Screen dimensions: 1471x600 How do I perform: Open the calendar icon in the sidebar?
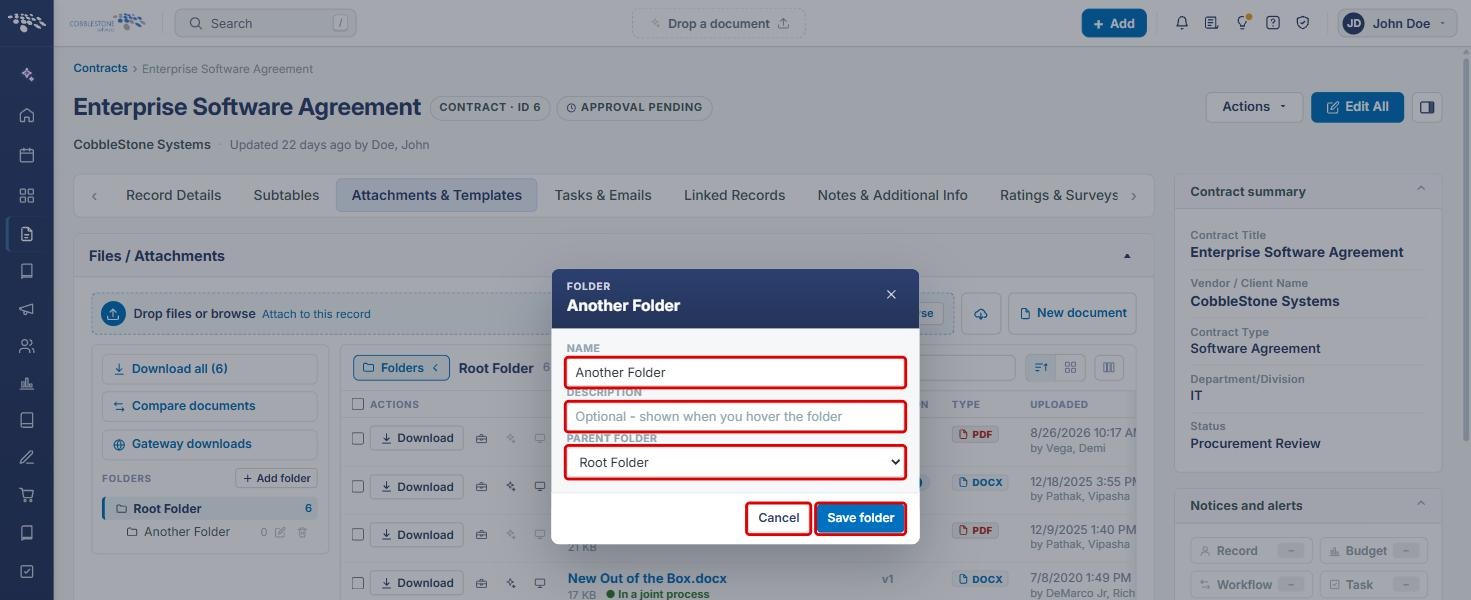click(x=27, y=155)
